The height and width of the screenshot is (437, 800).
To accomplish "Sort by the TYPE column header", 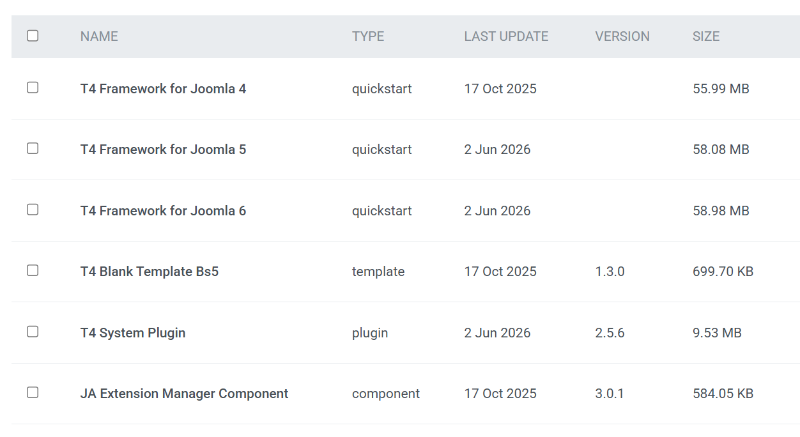I will pos(368,36).
